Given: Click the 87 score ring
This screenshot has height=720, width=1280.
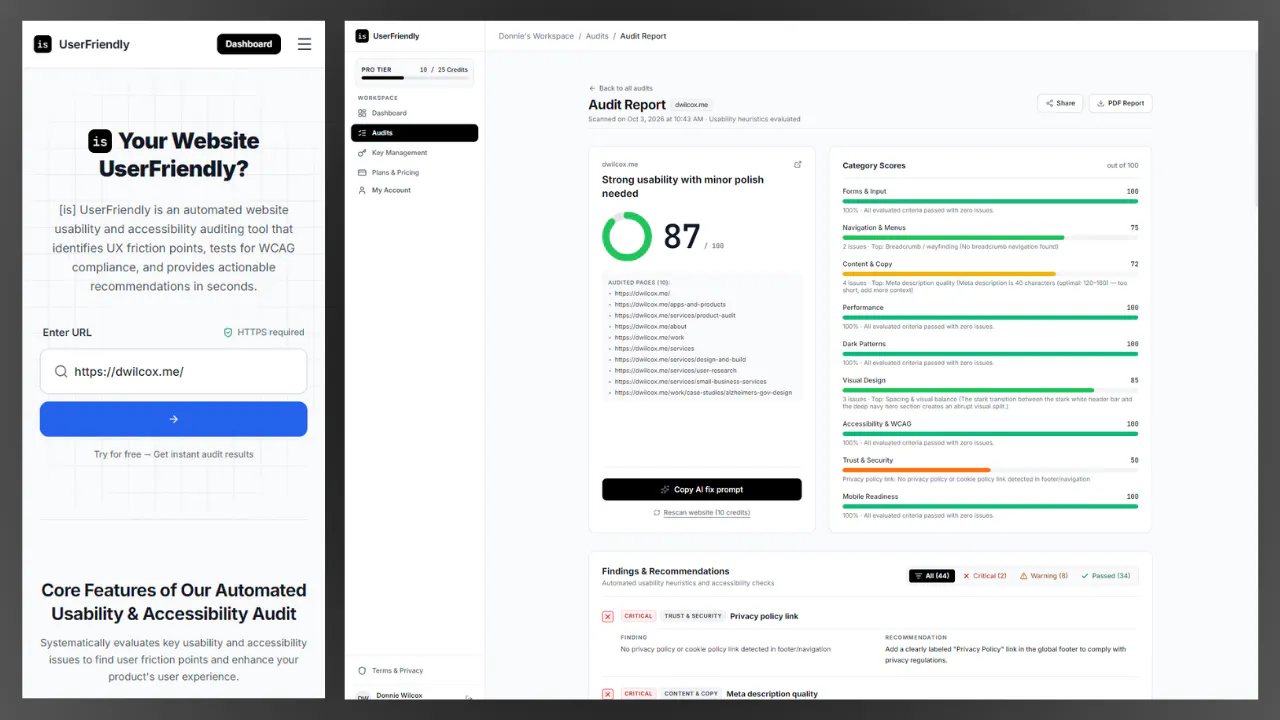Looking at the screenshot, I should pos(627,237).
